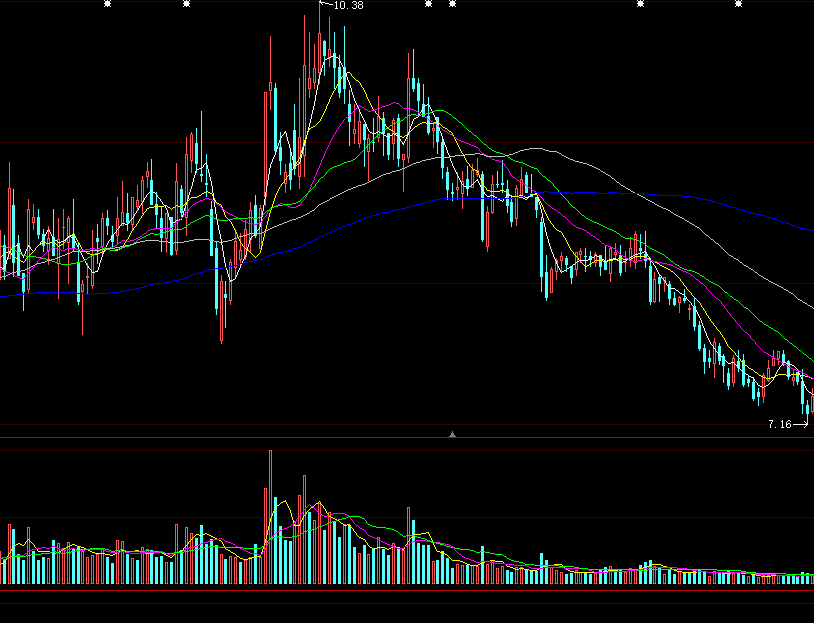This screenshot has width=814, height=623.
Task: Click the 7.16 low price label
Action: click(779, 425)
